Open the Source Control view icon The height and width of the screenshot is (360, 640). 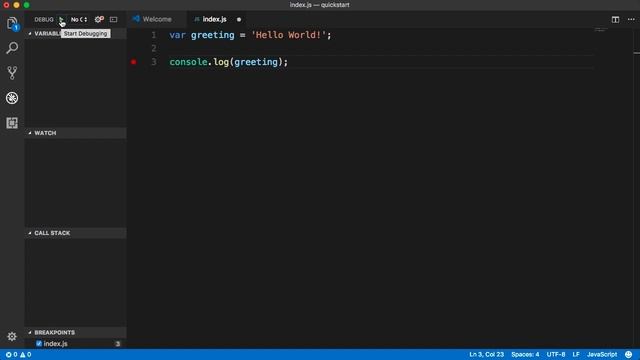tap(12, 73)
